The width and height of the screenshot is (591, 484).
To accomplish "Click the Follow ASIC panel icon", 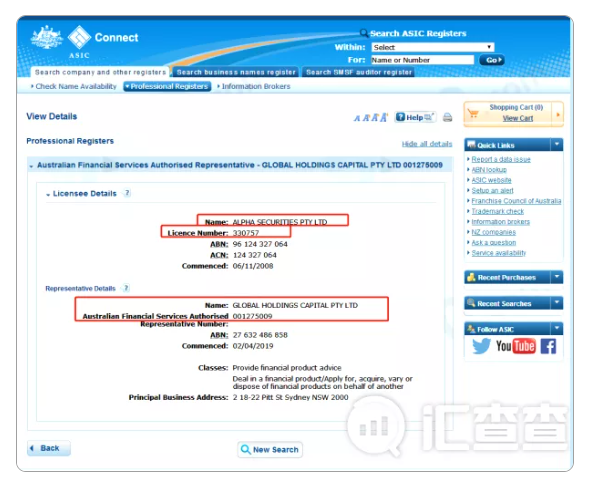I will 471,329.
